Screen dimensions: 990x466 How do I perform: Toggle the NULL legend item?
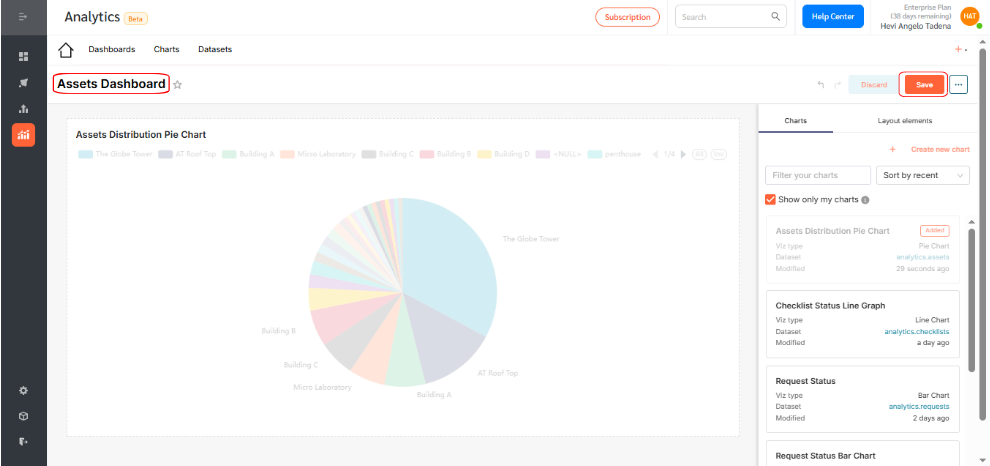558,154
